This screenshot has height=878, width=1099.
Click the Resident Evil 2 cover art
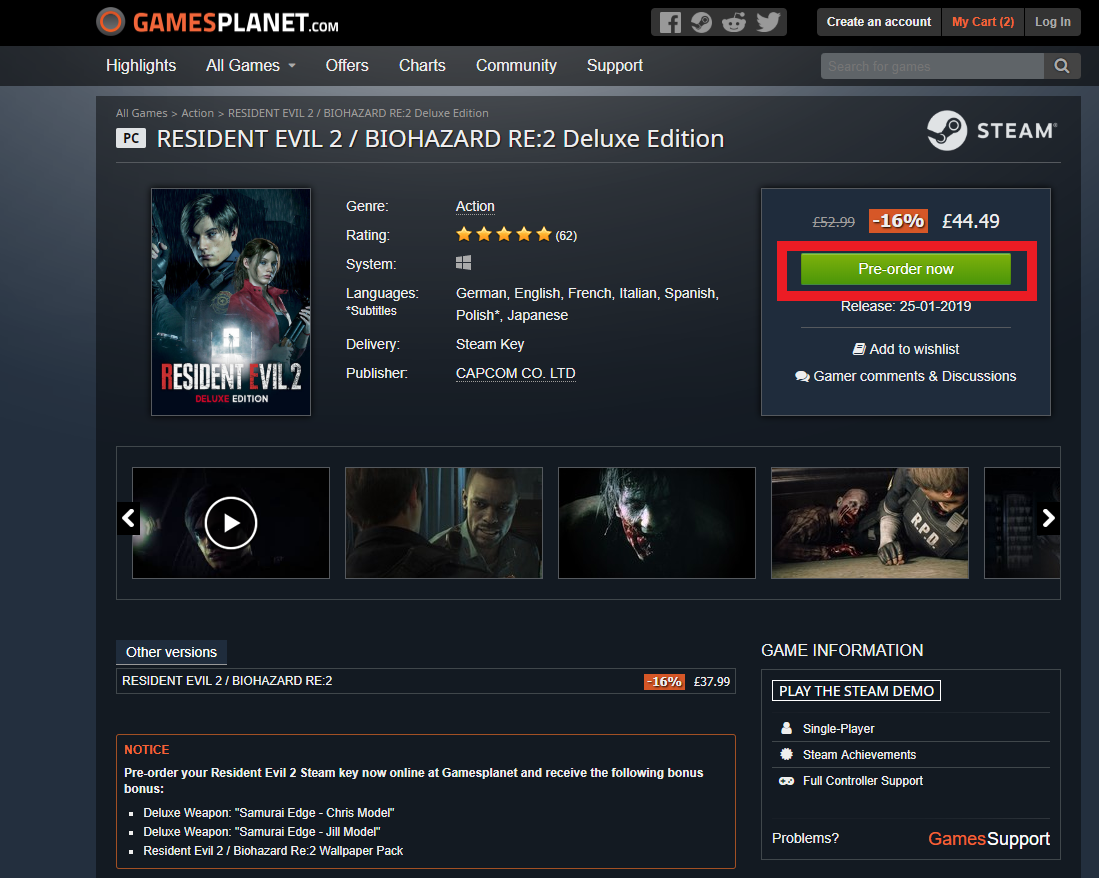[x=231, y=302]
